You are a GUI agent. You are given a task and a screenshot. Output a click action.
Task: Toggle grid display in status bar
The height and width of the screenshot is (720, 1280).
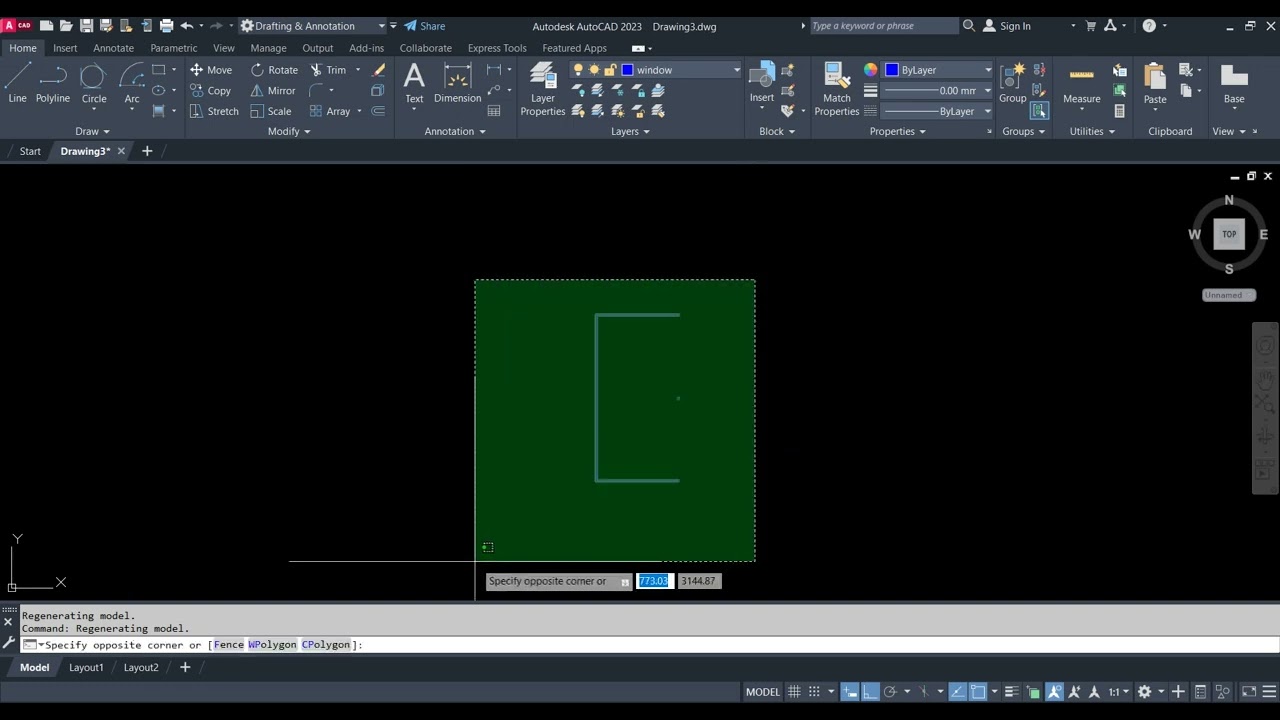coord(794,692)
